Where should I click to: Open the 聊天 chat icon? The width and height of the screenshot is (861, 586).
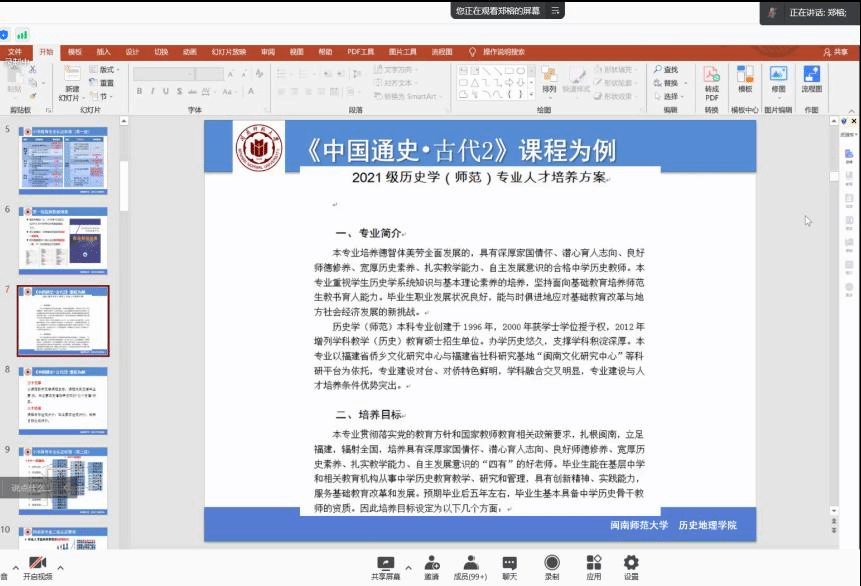click(509, 567)
